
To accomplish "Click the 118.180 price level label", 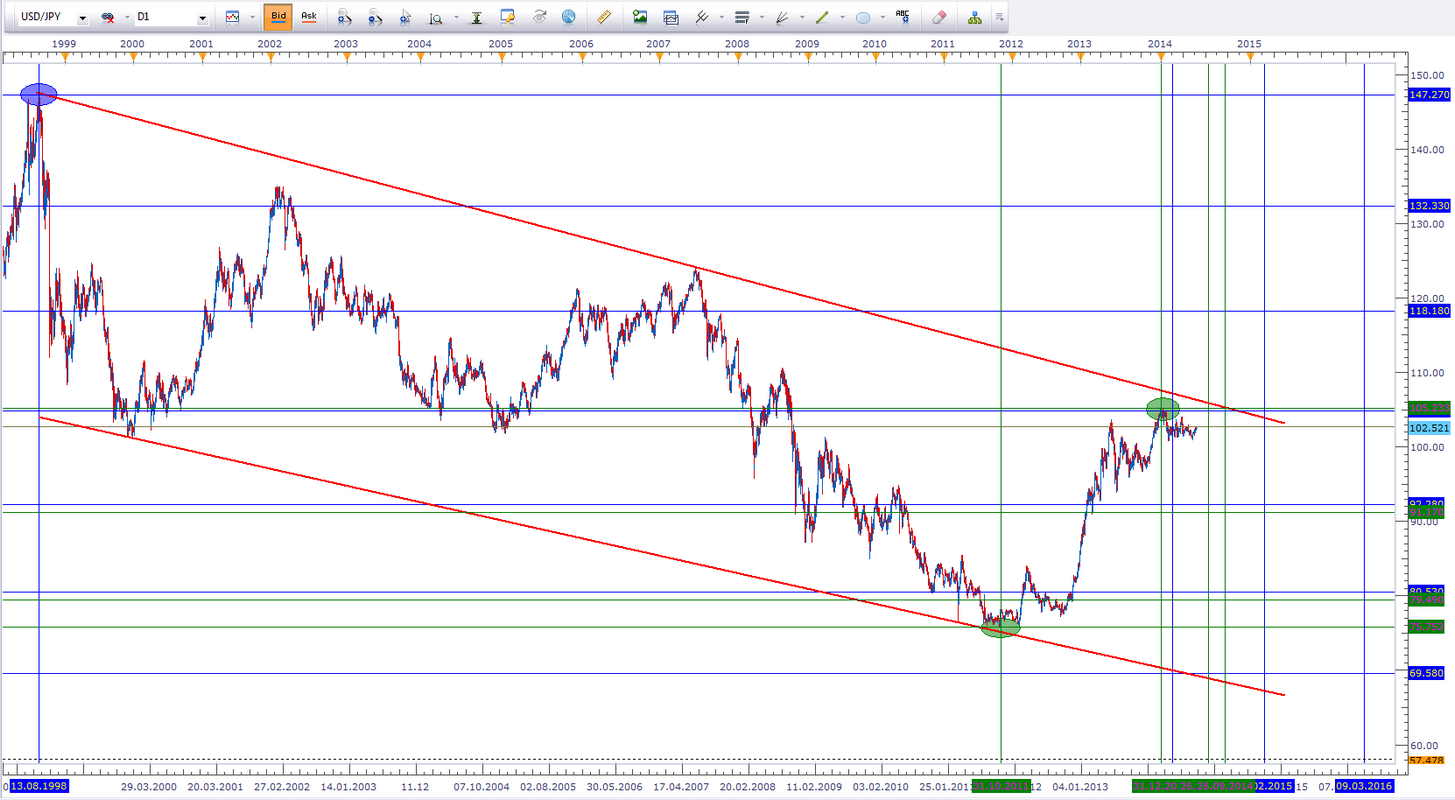I will pyautogui.click(x=1429, y=311).
